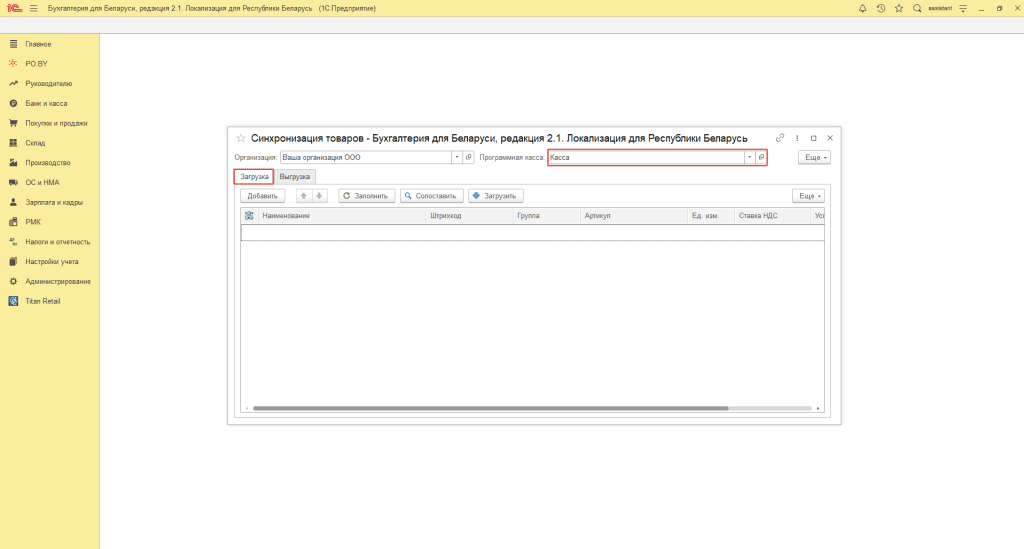1024x549 pixels.
Task: Open Склад section in sidebar
Action: (x=35, y=143)
